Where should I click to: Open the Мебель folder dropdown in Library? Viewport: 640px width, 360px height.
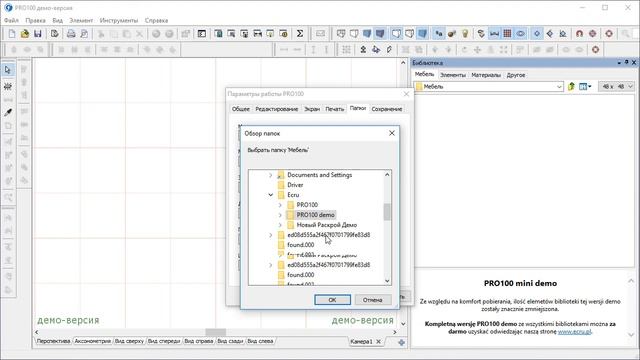(559, 87)
